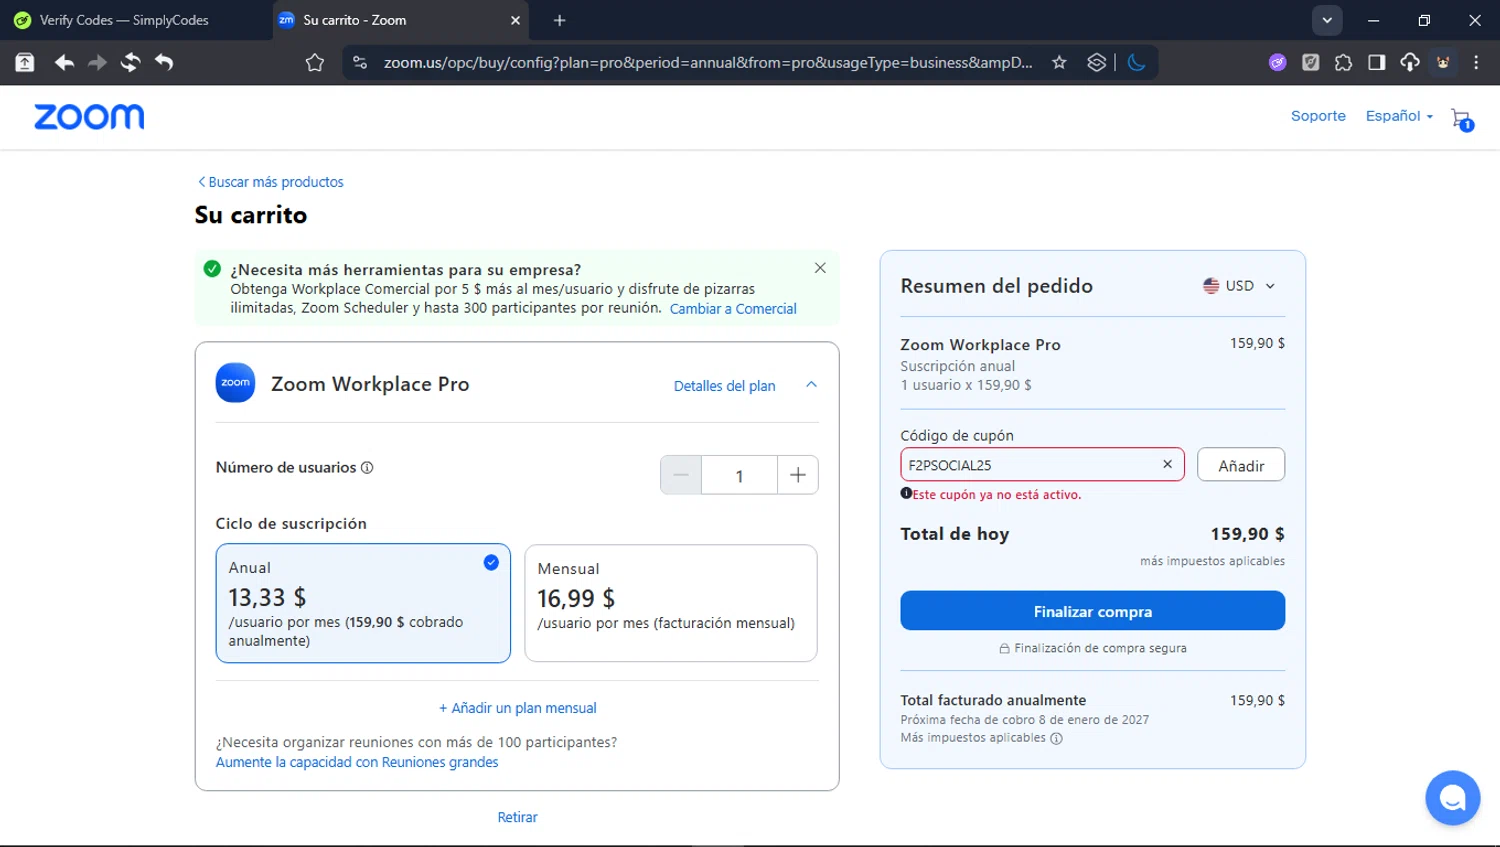Click the Total de hoy amount 159,90 $

click(1247, 534)
